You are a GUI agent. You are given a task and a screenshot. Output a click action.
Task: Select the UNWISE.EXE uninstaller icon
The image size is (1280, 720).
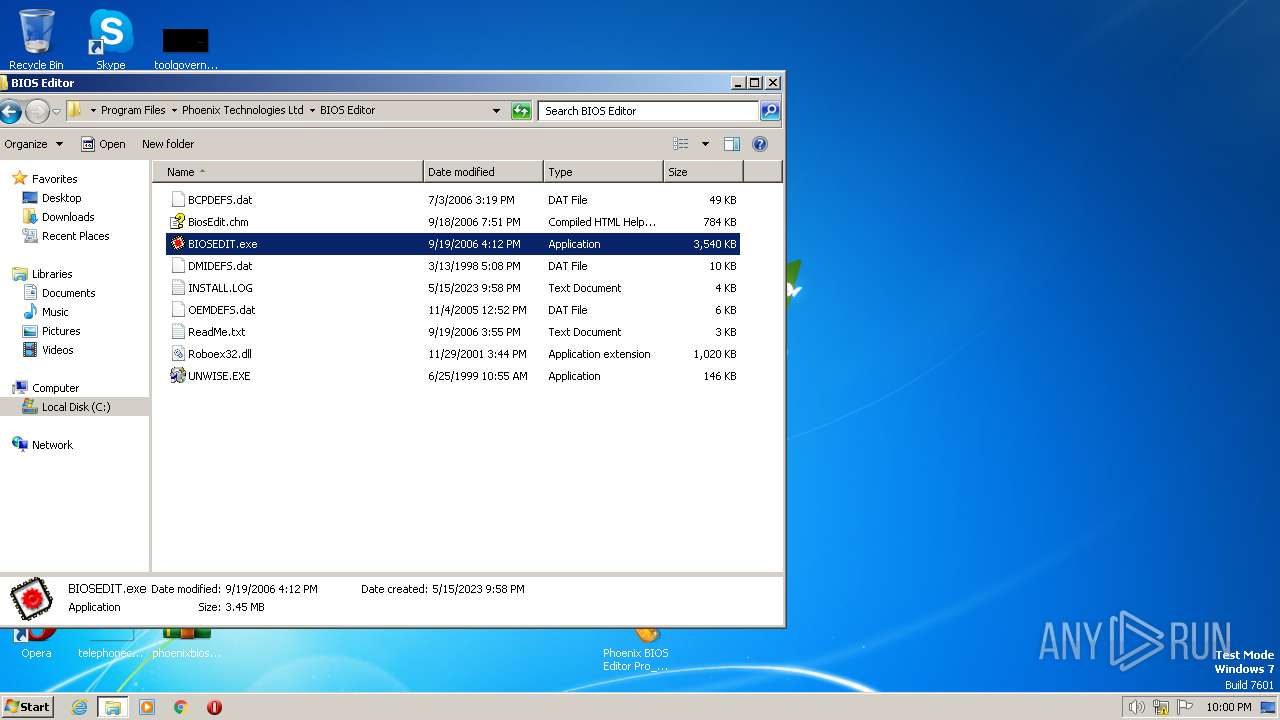(178, 376)
